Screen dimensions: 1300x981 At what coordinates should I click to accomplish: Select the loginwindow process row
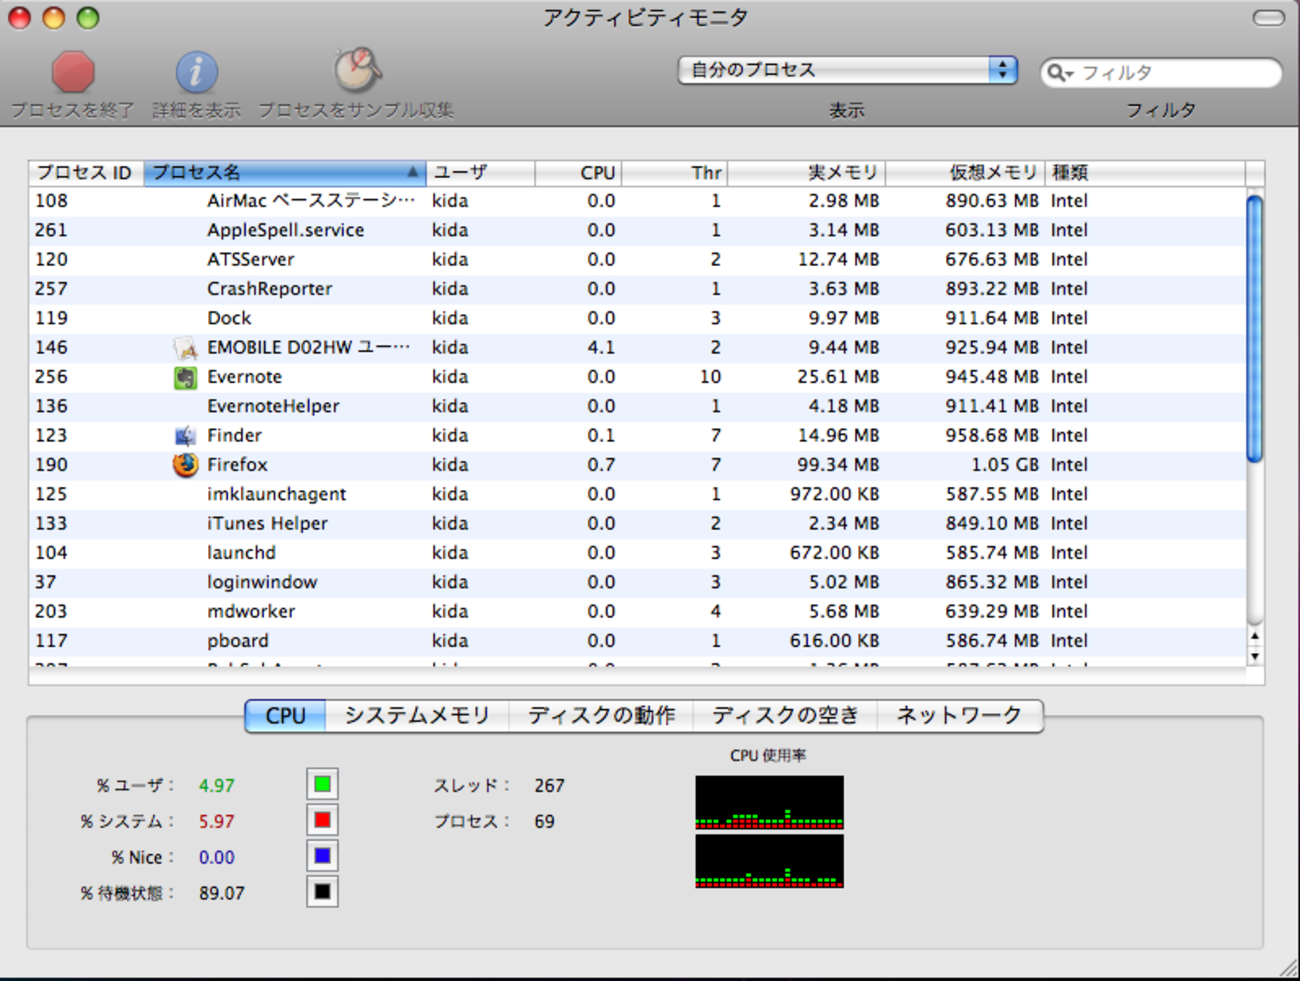pos(600,582)
